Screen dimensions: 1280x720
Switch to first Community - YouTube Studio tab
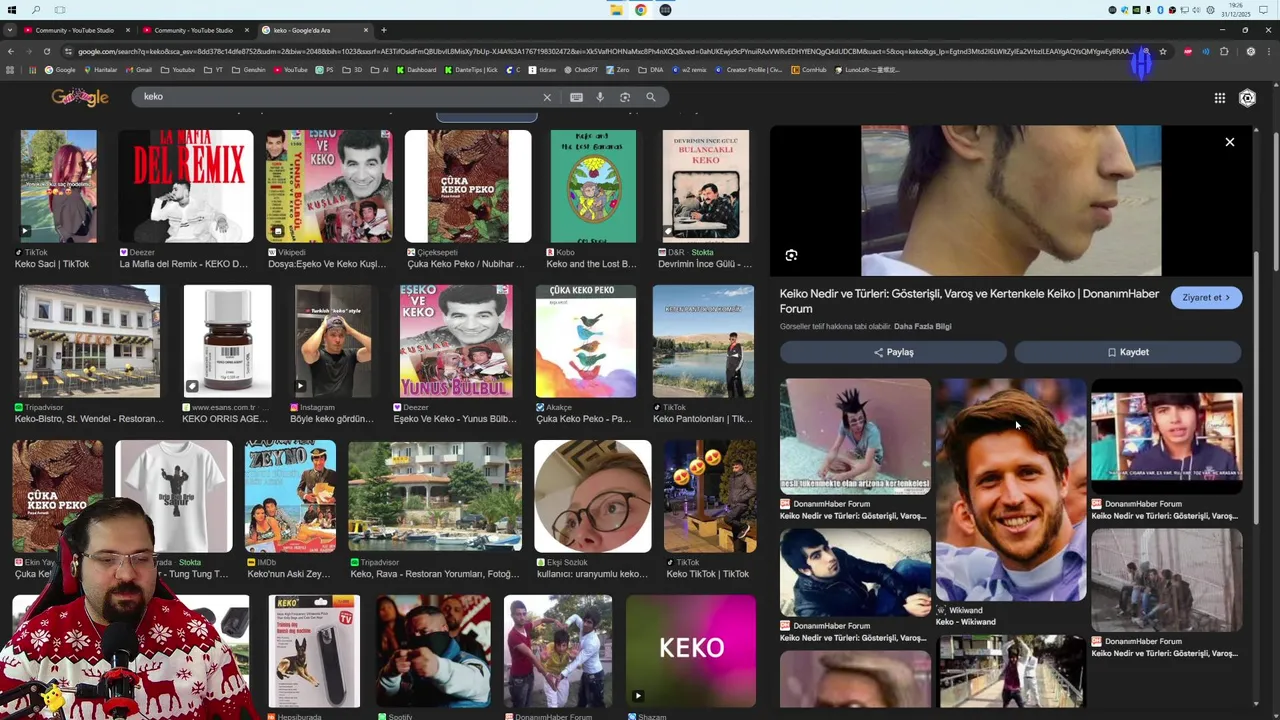[74, 30]
